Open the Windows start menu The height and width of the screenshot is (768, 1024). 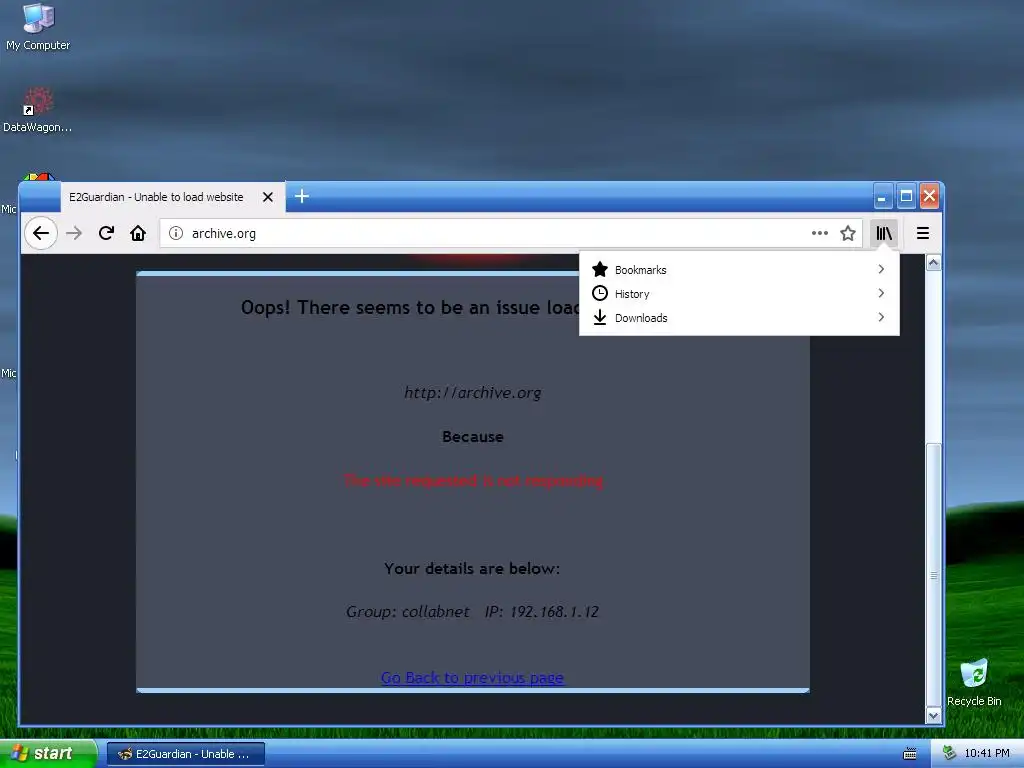[48, 754]
